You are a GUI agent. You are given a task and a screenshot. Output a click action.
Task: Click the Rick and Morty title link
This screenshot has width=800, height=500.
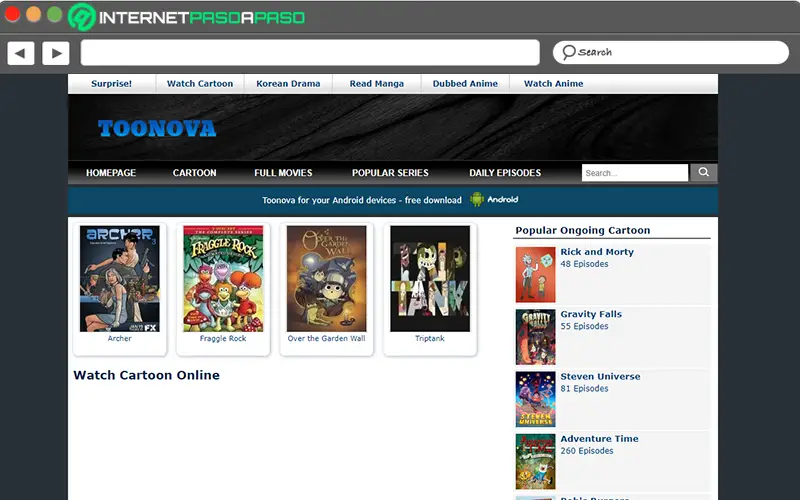(597, 252)
